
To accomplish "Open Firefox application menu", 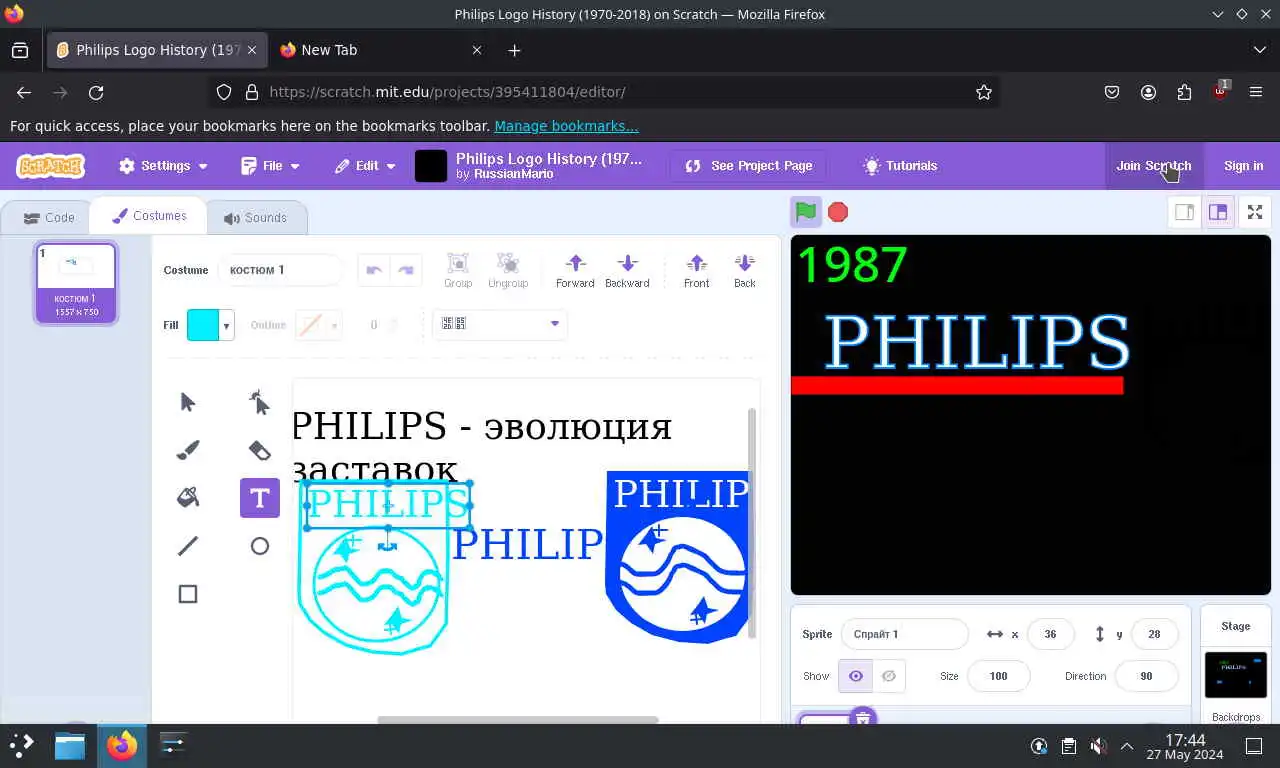I will pos(1256,92).
